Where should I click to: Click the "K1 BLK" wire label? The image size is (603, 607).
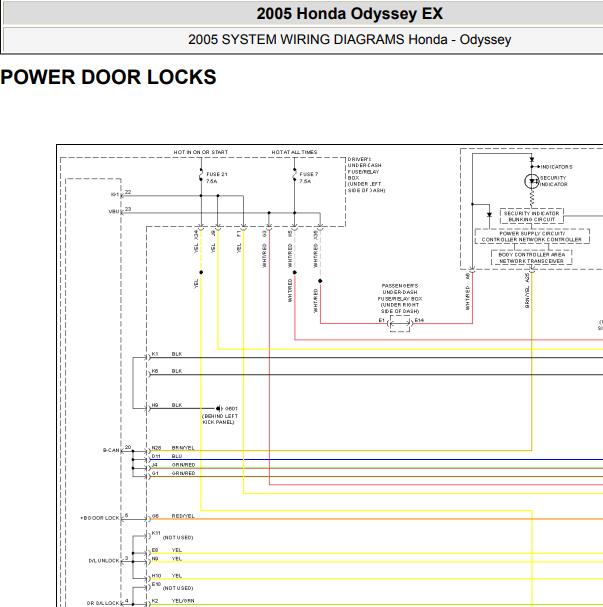[x=166, y=354]
